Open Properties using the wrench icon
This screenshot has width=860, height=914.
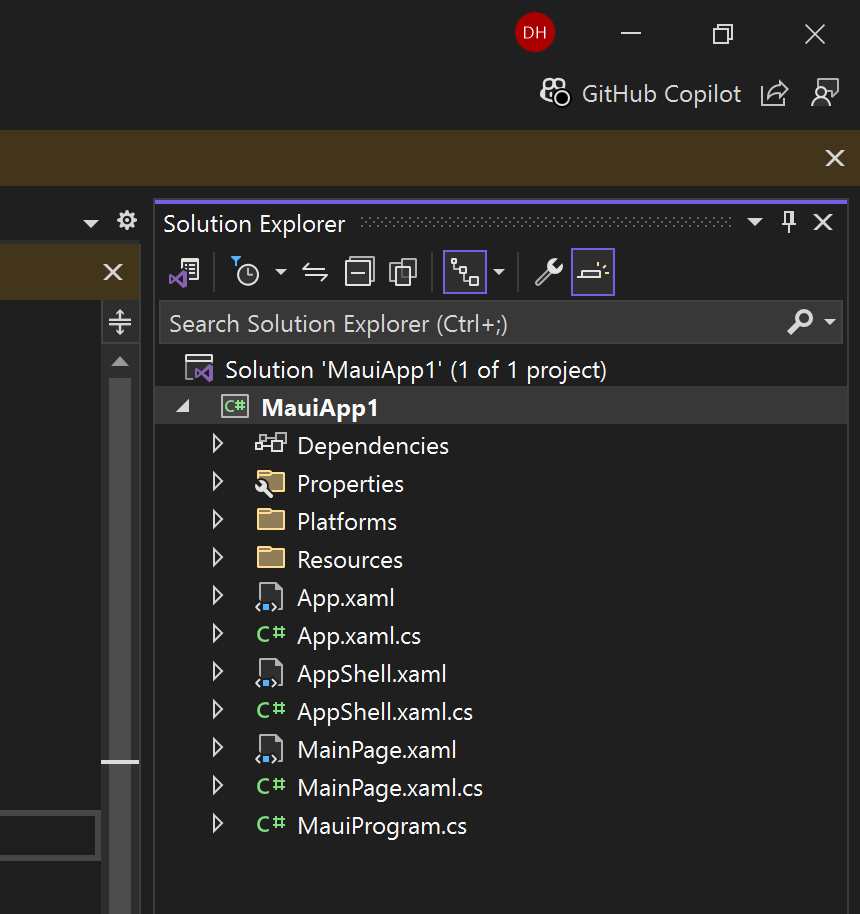coord(548,272)
